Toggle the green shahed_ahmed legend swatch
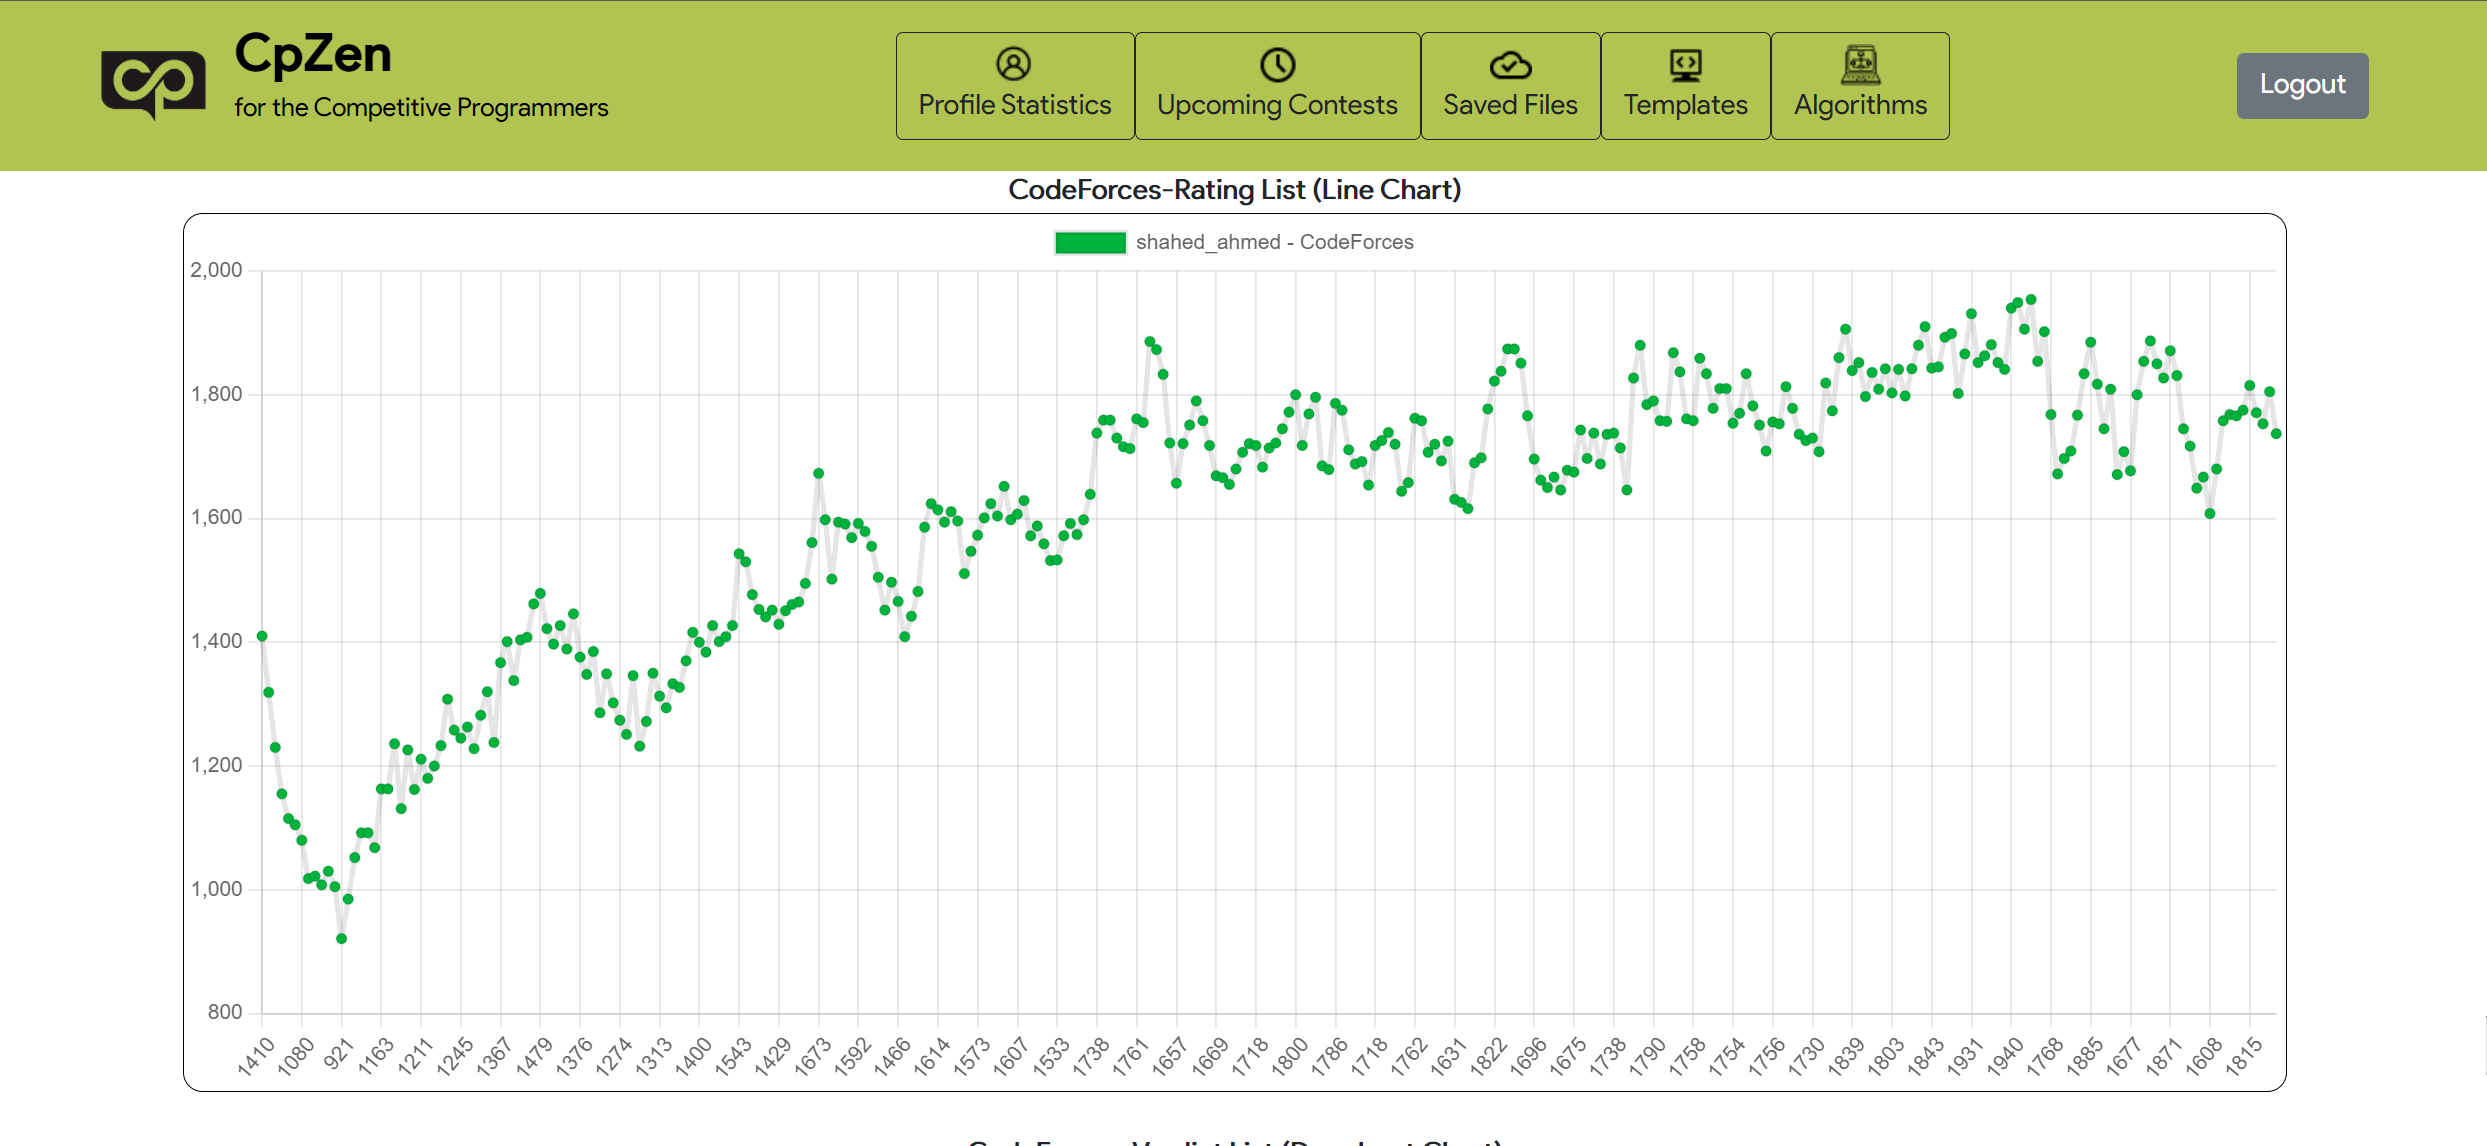 click(1090, 243)
